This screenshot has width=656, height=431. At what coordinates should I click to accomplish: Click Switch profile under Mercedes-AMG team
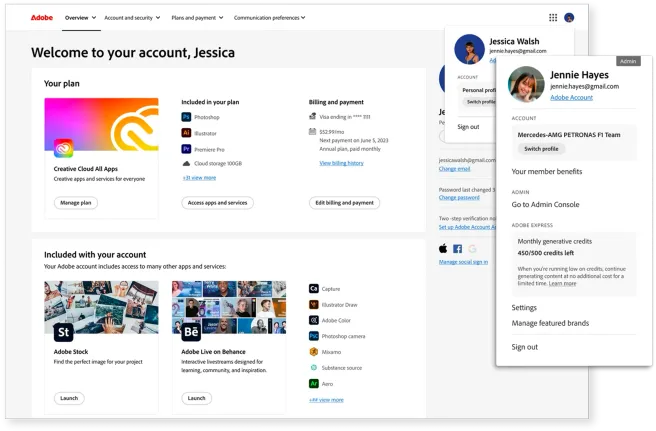(541, 149)
